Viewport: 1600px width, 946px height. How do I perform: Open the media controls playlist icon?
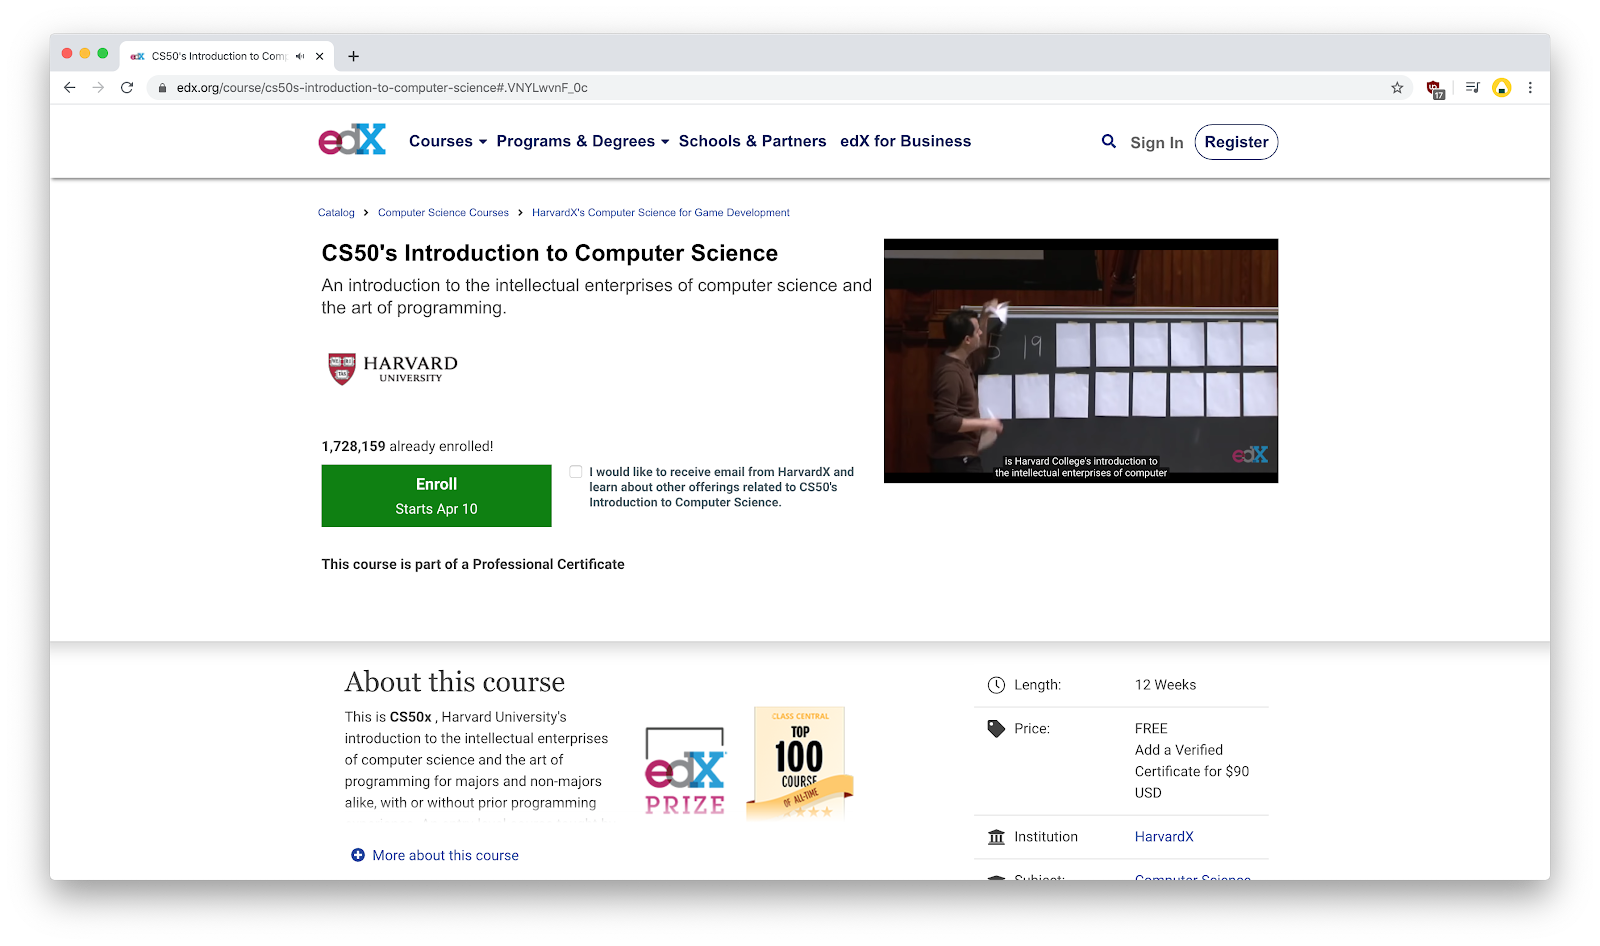[1472, 88]
